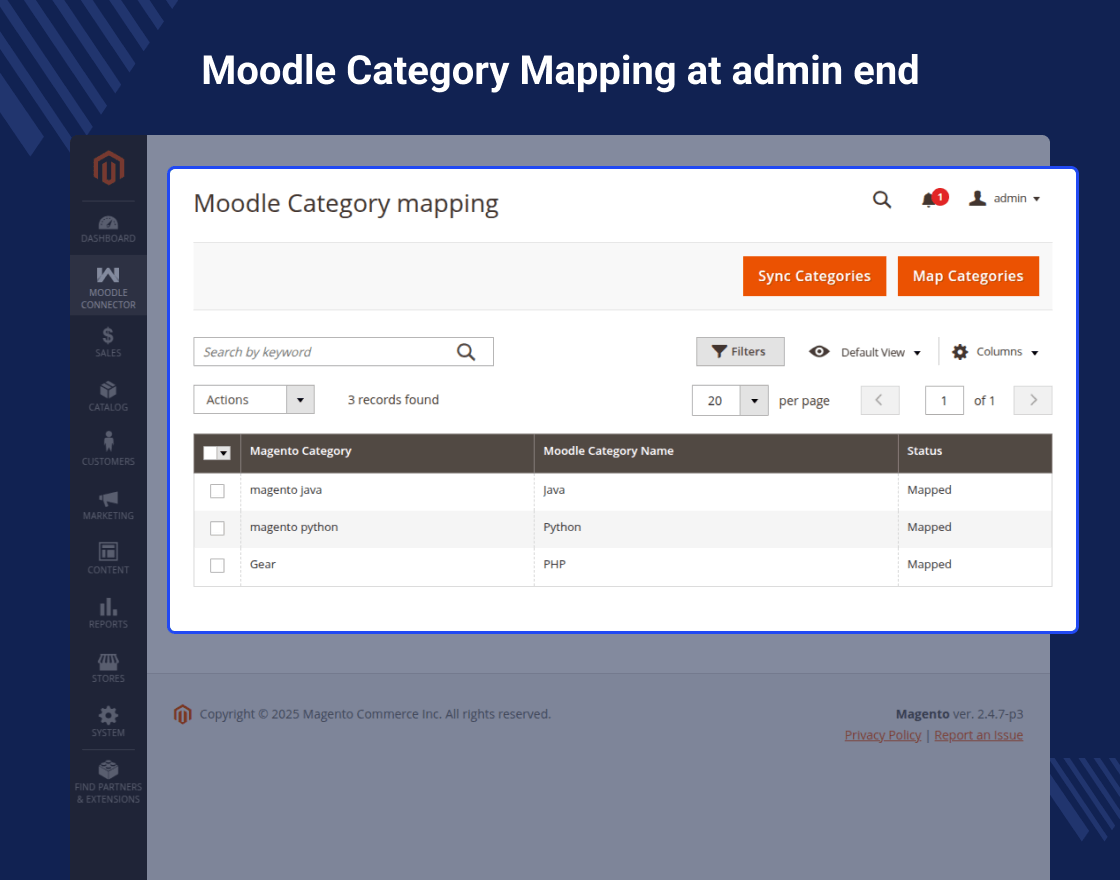Open the Actions dropdown

254,399
